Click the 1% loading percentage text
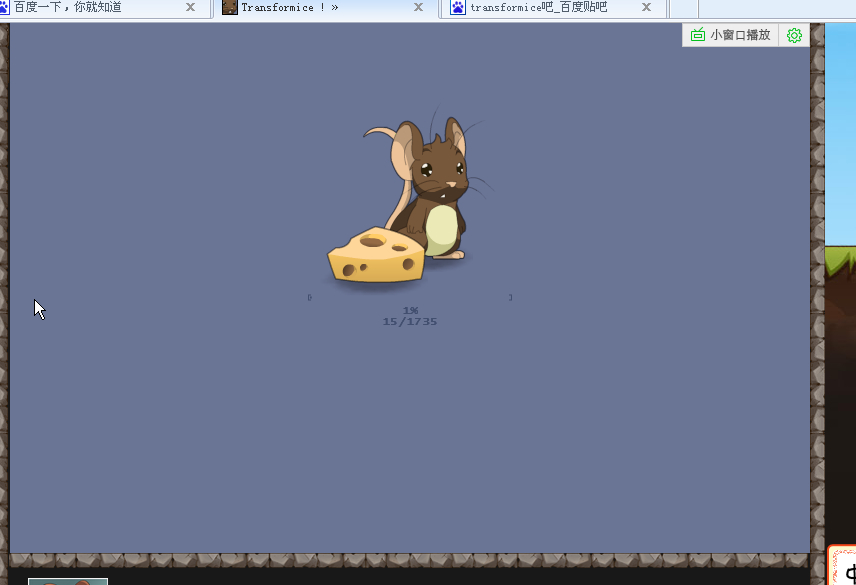Image resolution: width=856 pixels, height=585 pixels. tap(410, 310)
